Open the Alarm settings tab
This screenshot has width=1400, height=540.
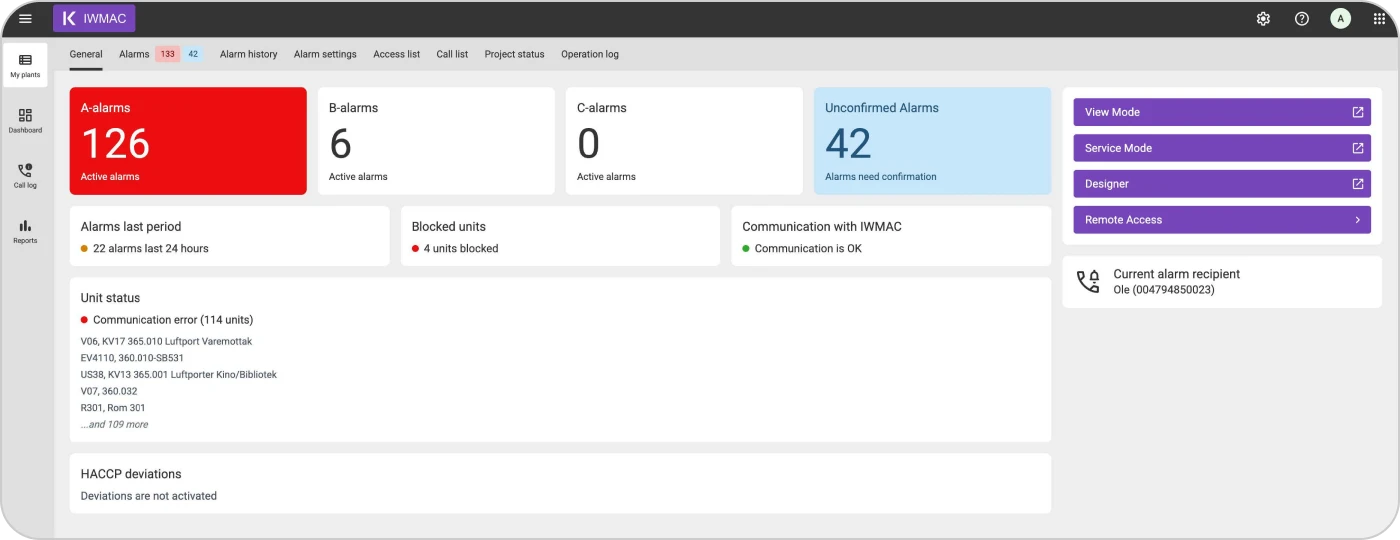[x=325, y=54]
